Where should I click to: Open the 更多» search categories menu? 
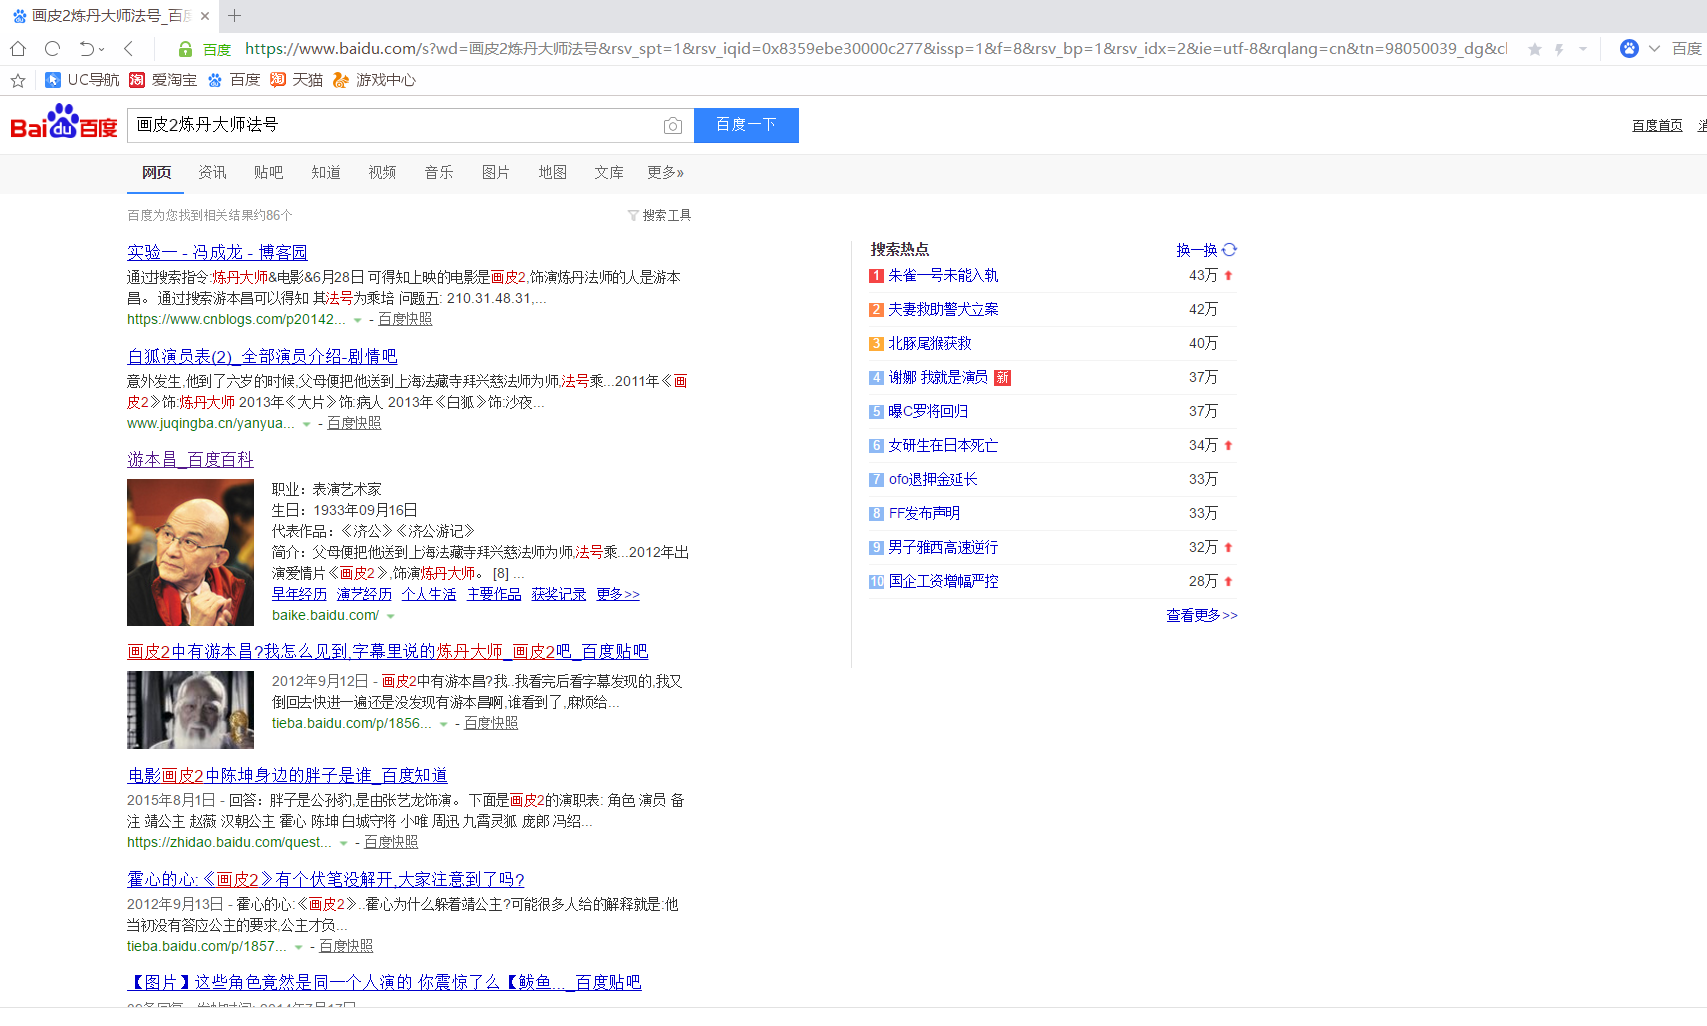[x=666, y=173]
